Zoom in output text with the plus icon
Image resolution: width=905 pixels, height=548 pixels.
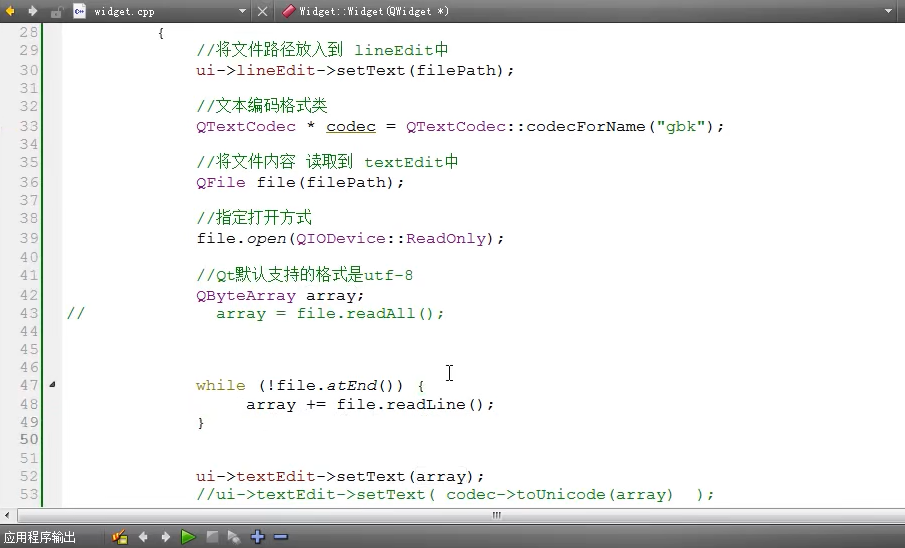point(257,537)
